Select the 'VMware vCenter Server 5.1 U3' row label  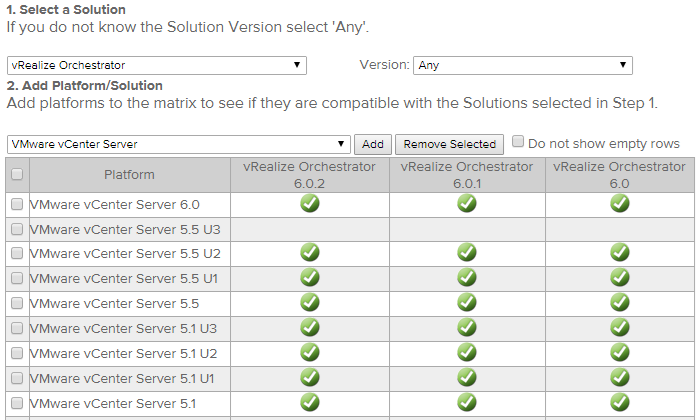pyautogui.click(x=123, y=329)
